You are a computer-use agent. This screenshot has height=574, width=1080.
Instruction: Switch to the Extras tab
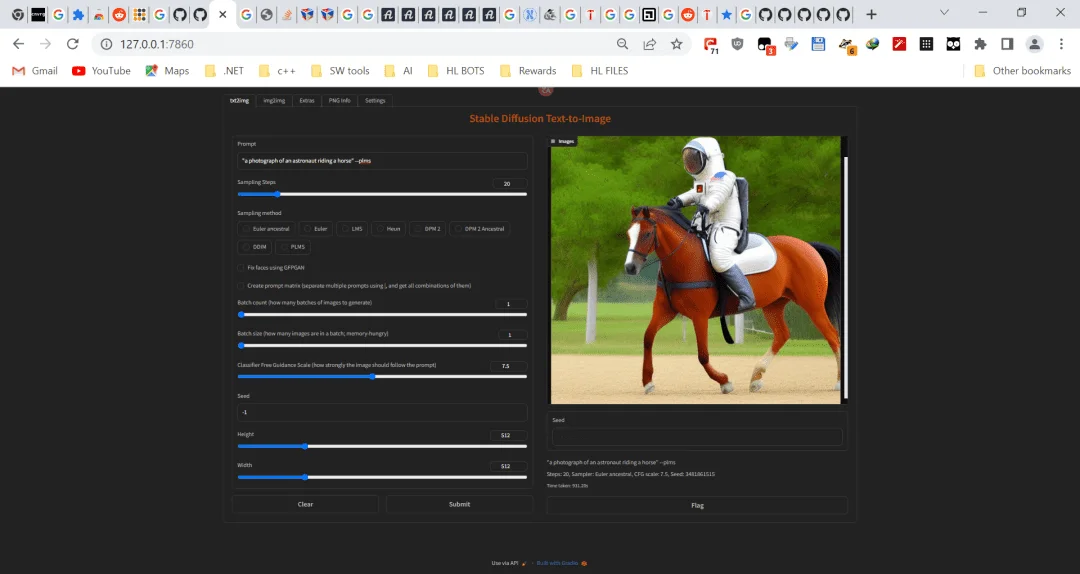307,101
